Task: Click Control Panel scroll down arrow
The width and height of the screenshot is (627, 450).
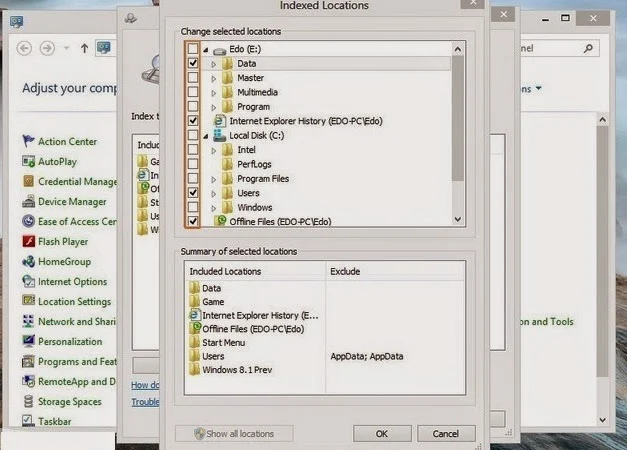Action: point(603,420)
